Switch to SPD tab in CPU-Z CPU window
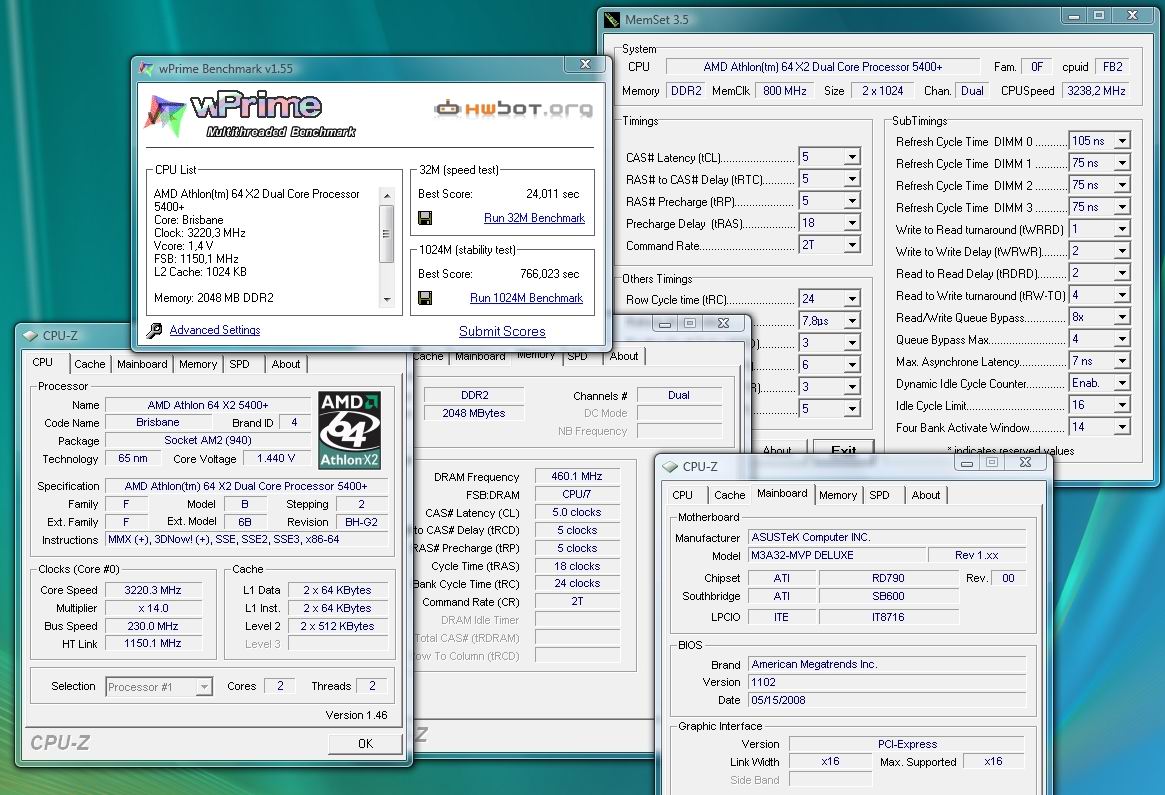The height and width of the screenshot is (795, 1165). click(x=239, y=364)
